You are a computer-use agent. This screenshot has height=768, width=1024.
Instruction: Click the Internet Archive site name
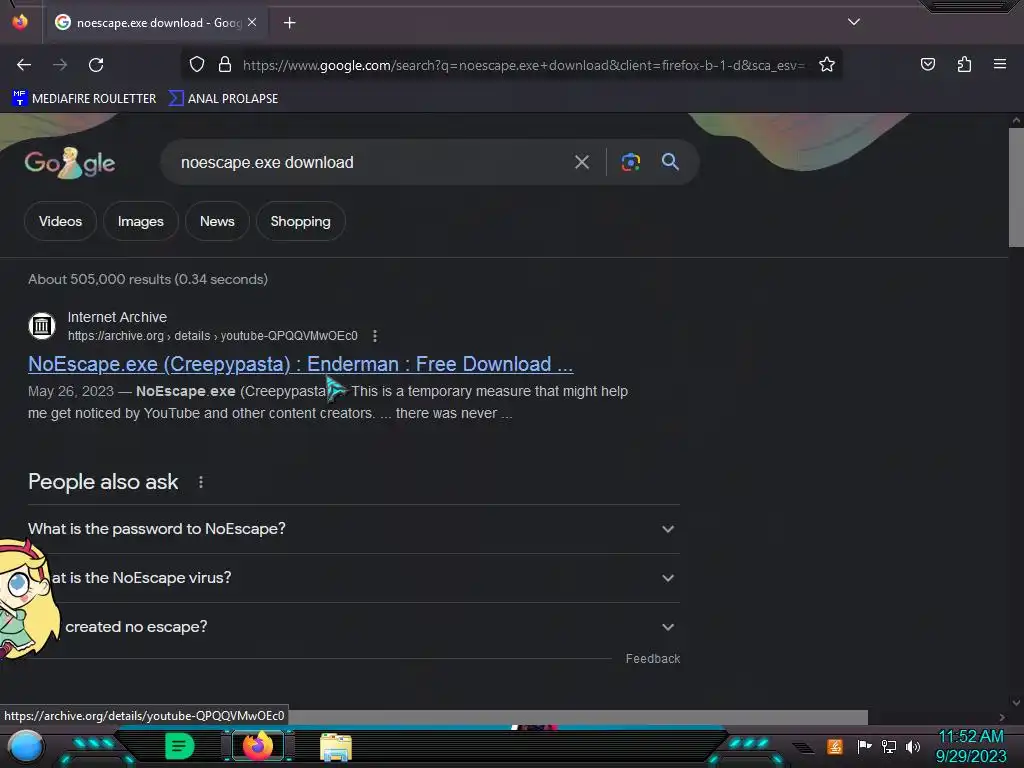pyautogui.click(x=118, y=317)
